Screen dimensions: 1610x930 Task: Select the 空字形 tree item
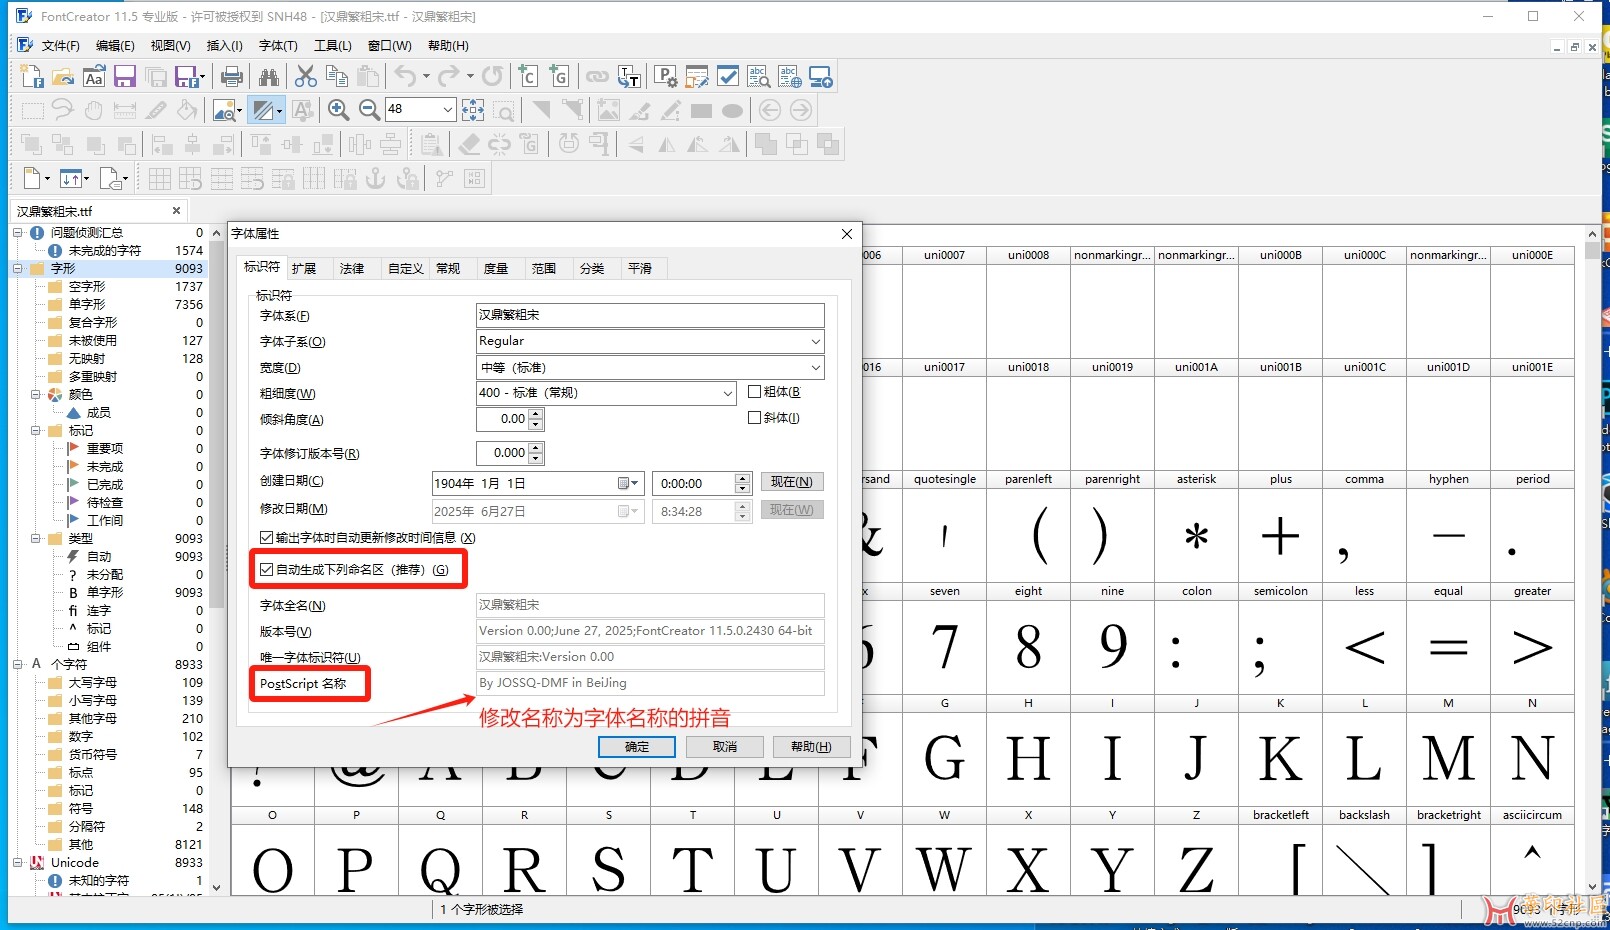coord(87,286)
